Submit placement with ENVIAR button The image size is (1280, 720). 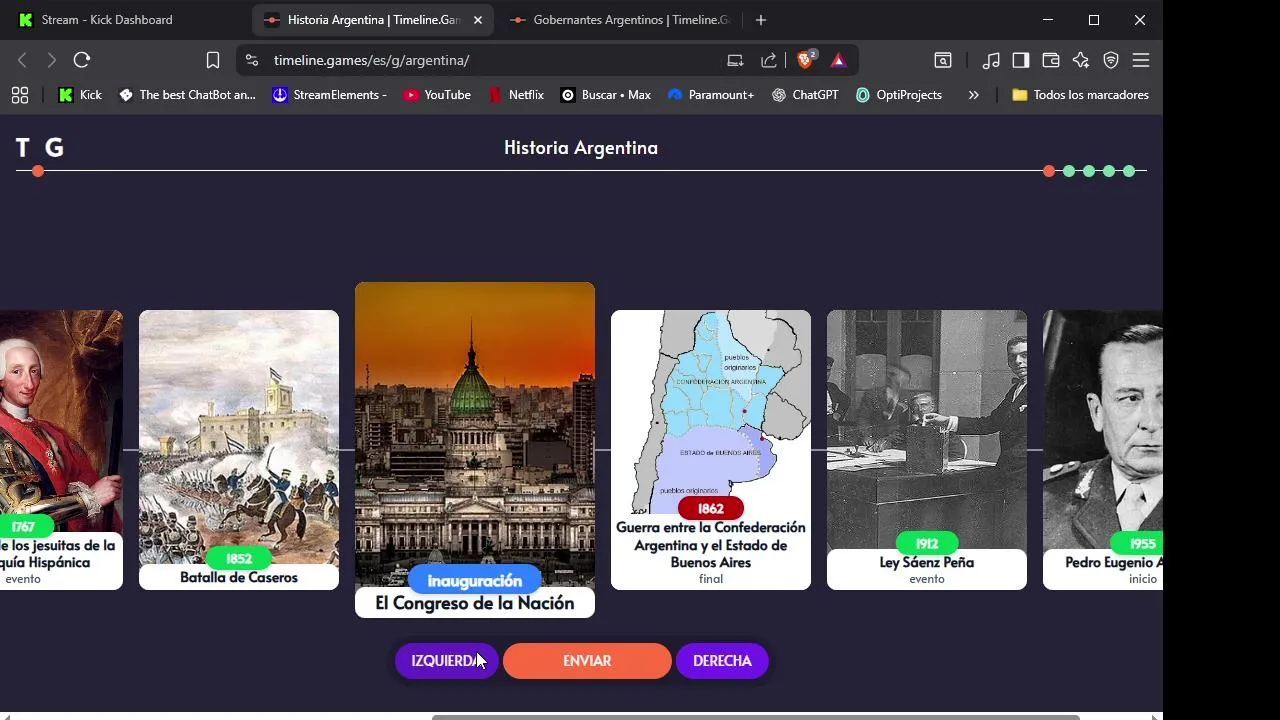587,661
